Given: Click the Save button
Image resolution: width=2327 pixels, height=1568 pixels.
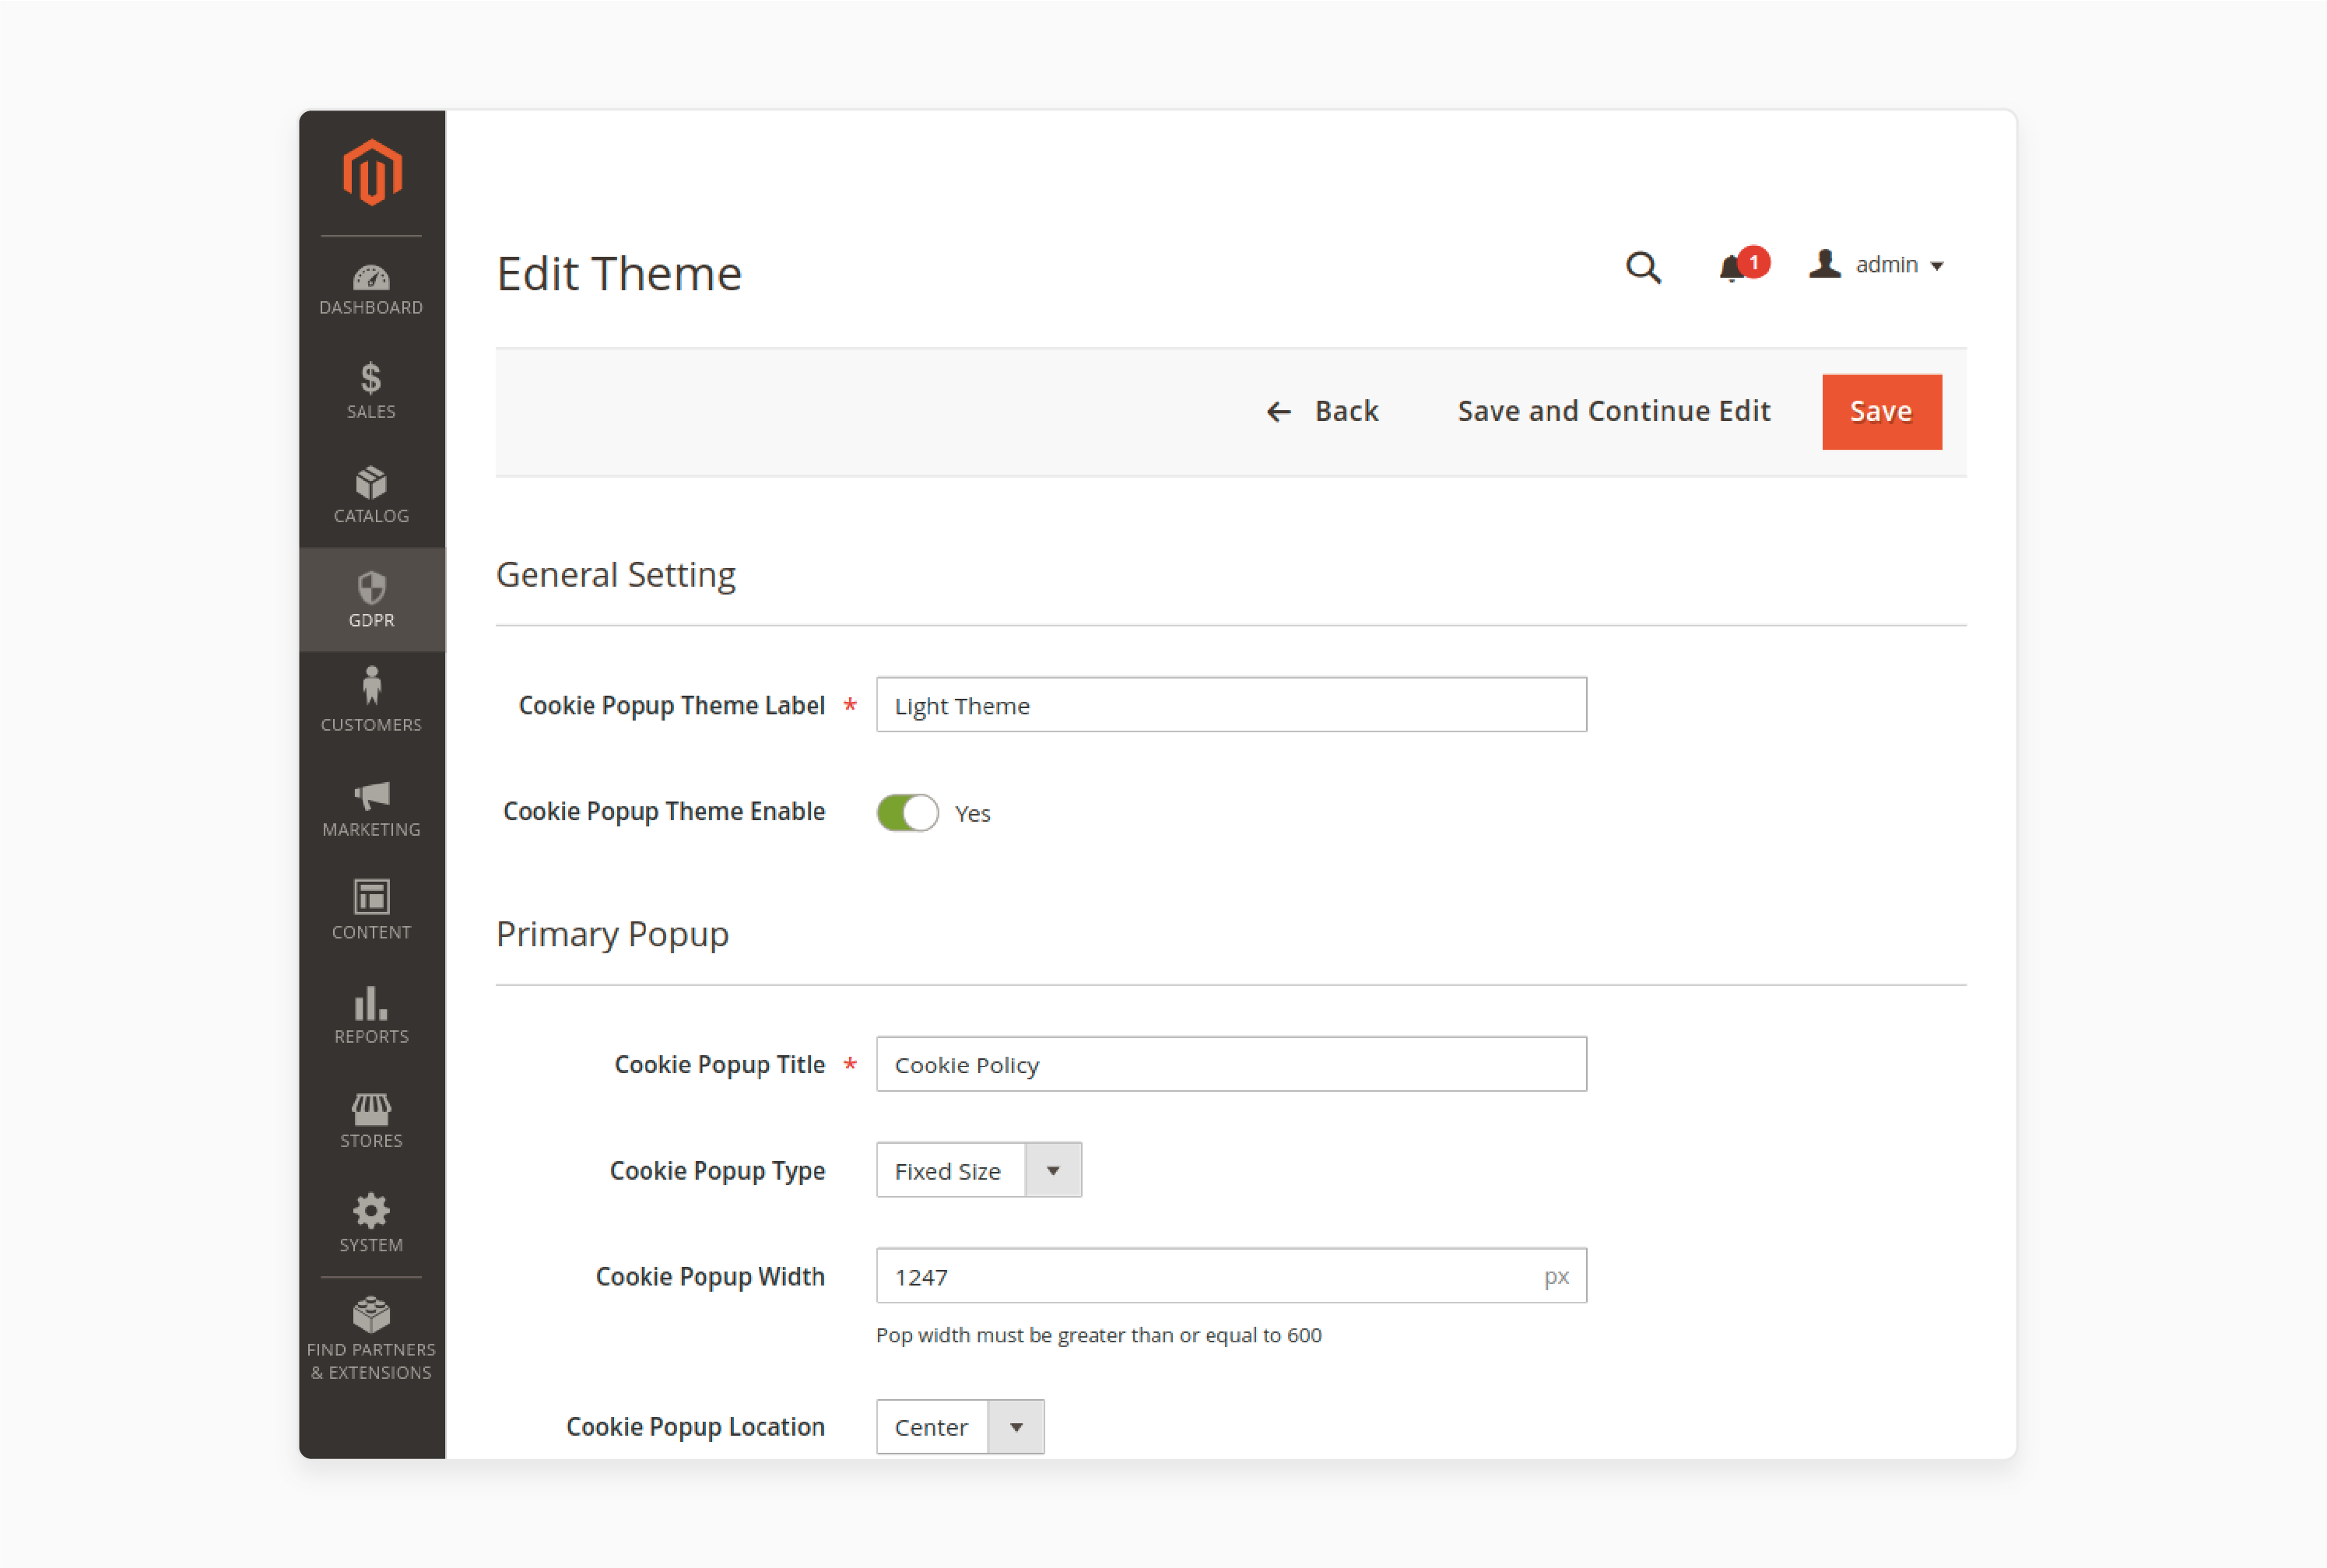Looking at the screenshot, I should point(1882,412).
